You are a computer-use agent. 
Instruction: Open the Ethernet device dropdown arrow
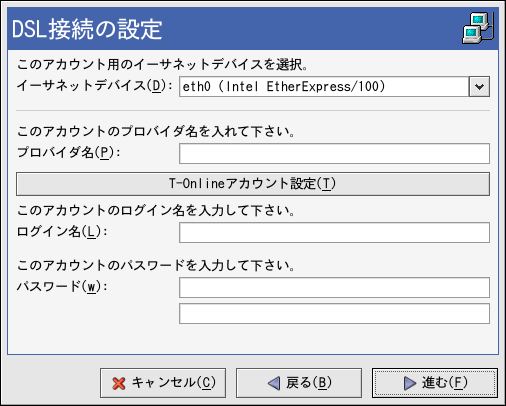point(479,87)
